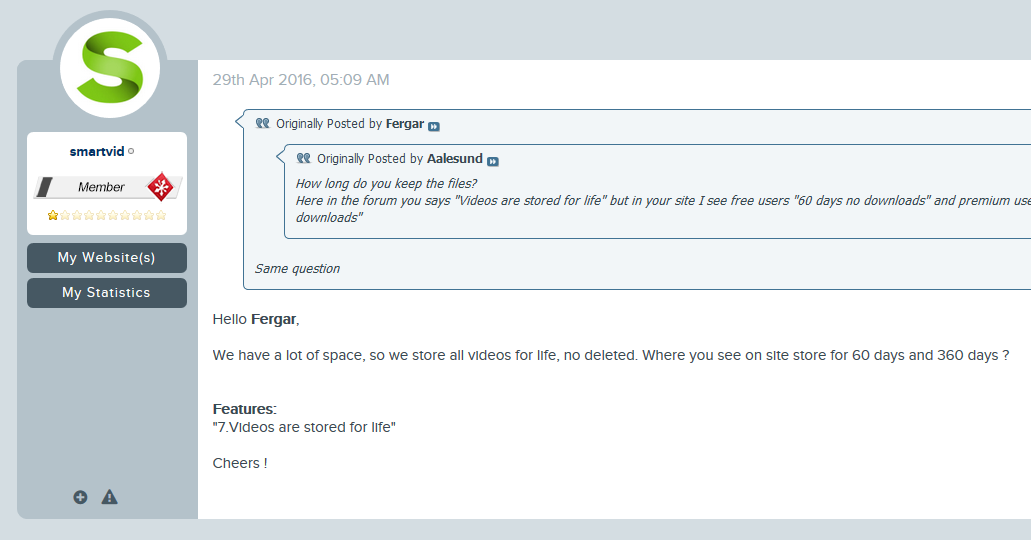Open smartvid's username profile link
The width and height of the screenshot is (1031, 540).
(x=97, y=151)
